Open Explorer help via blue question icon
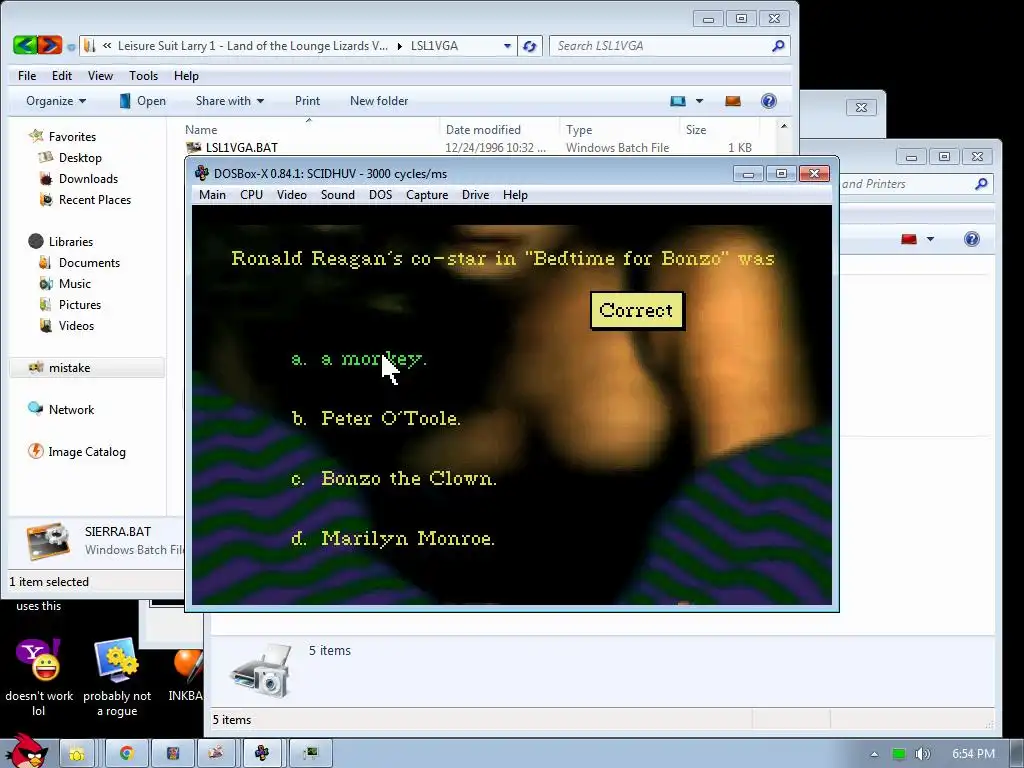Viewport: 1024px width, 768px height. click(x=769, y=101)
